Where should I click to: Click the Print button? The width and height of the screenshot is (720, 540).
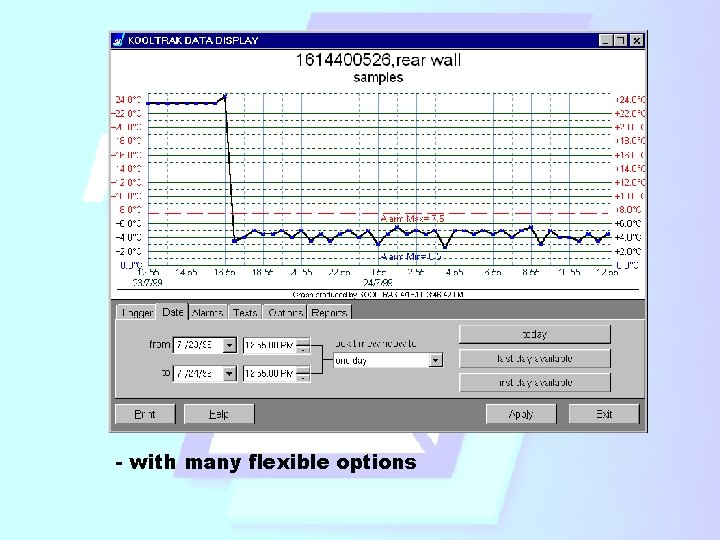pyautogui.click(x=145, y=414)
